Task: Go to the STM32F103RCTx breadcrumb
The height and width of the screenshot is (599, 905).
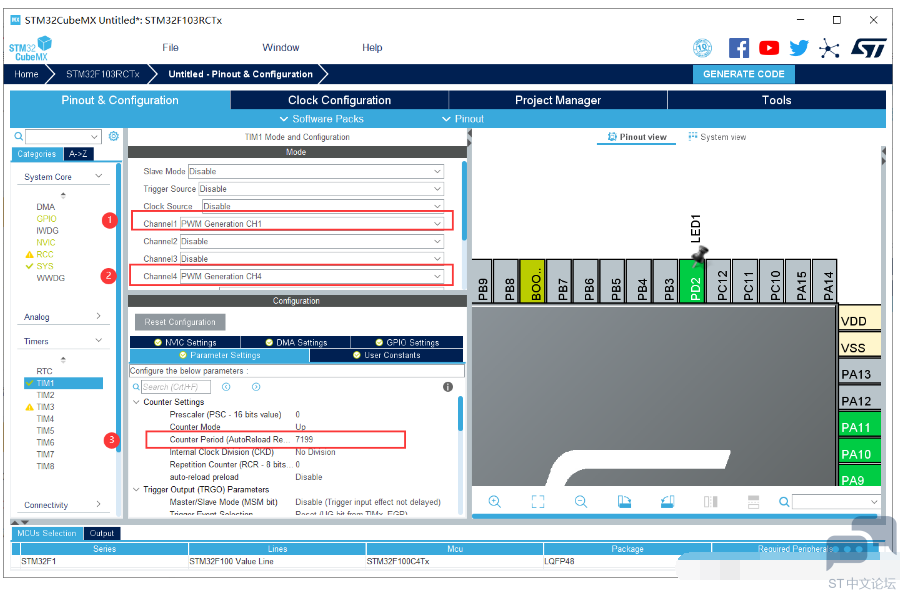Action: point(103,74)
